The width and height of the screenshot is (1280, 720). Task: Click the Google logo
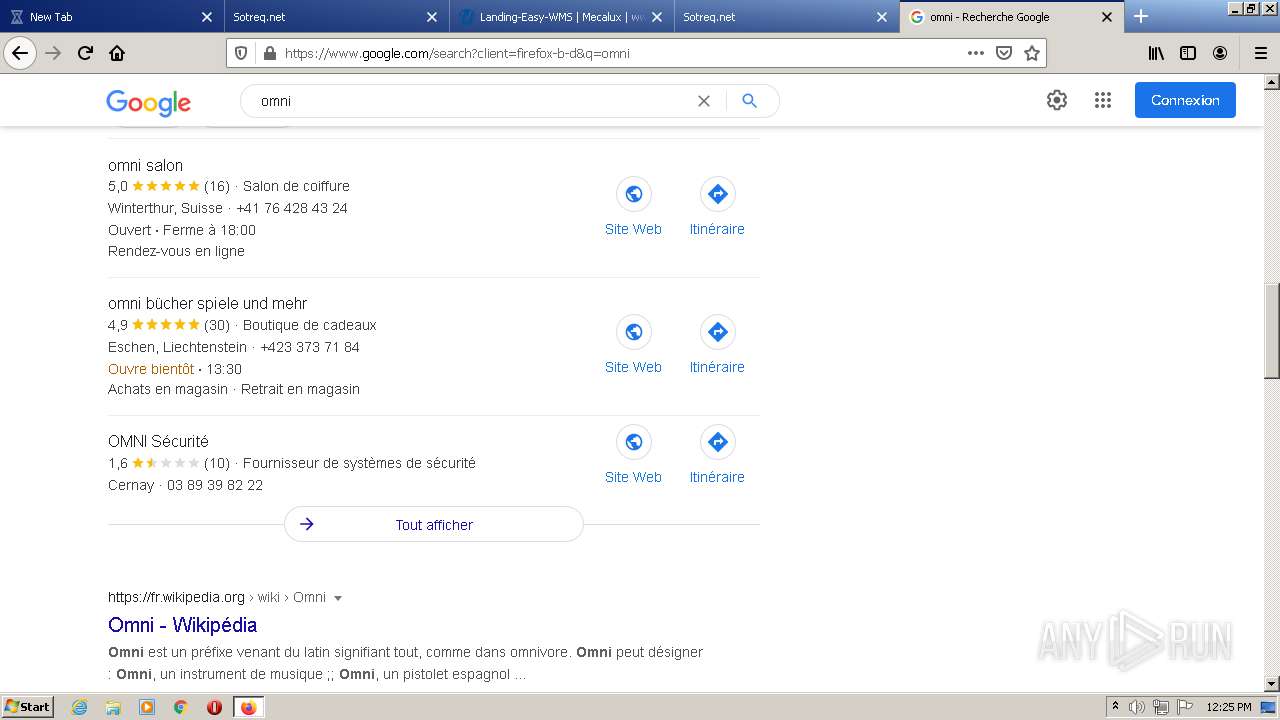pos(148,102)
